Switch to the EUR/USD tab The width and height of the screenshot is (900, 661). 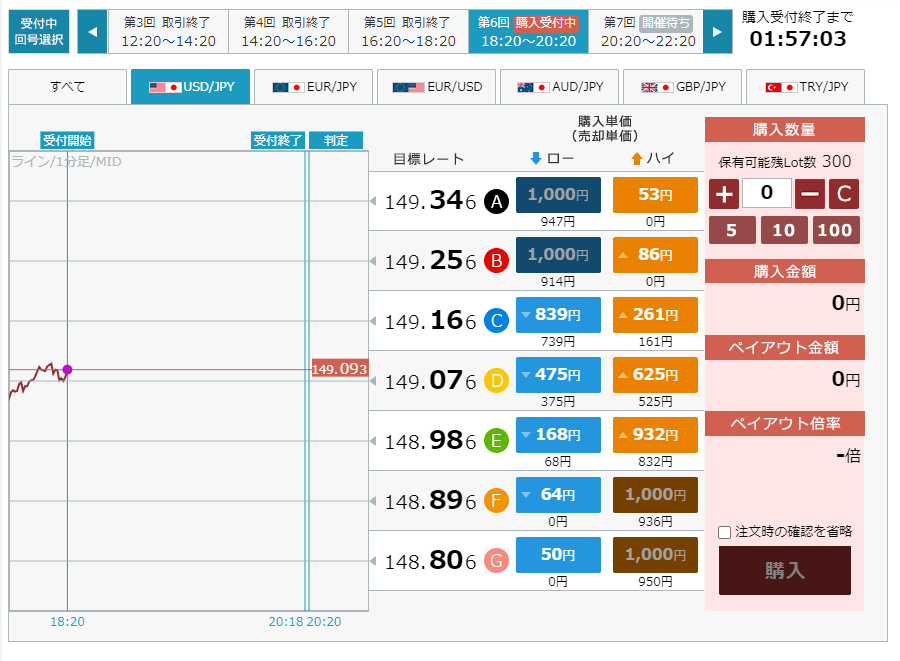(x=436, y=87)
